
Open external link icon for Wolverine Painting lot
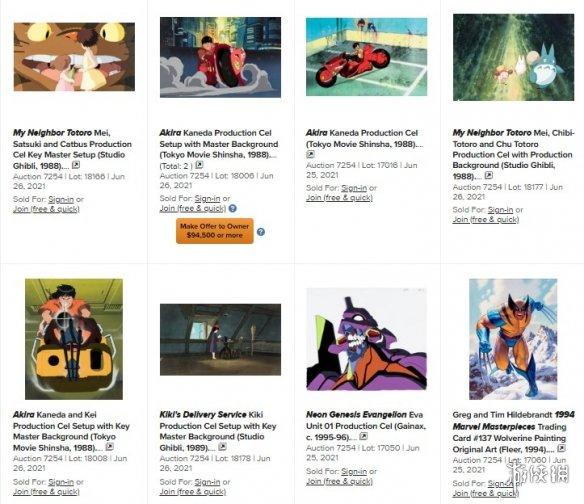click(x=561, y=448)
